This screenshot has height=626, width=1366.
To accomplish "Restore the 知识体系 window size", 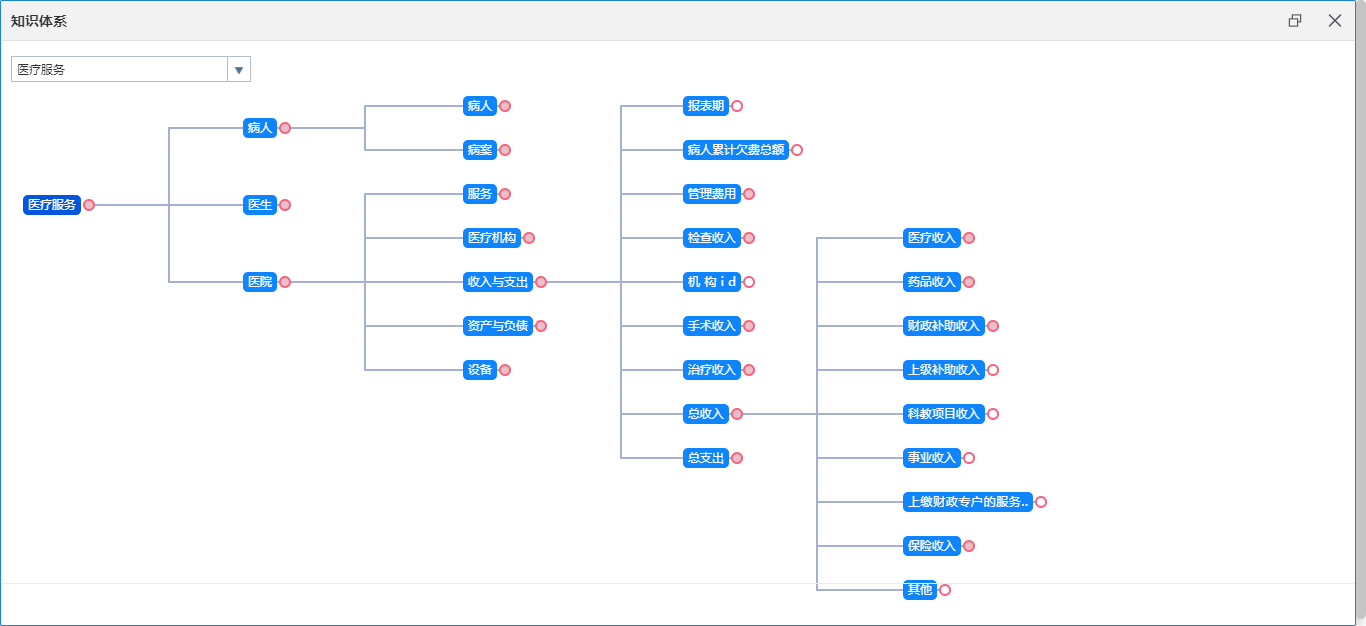I will 1295,21.
